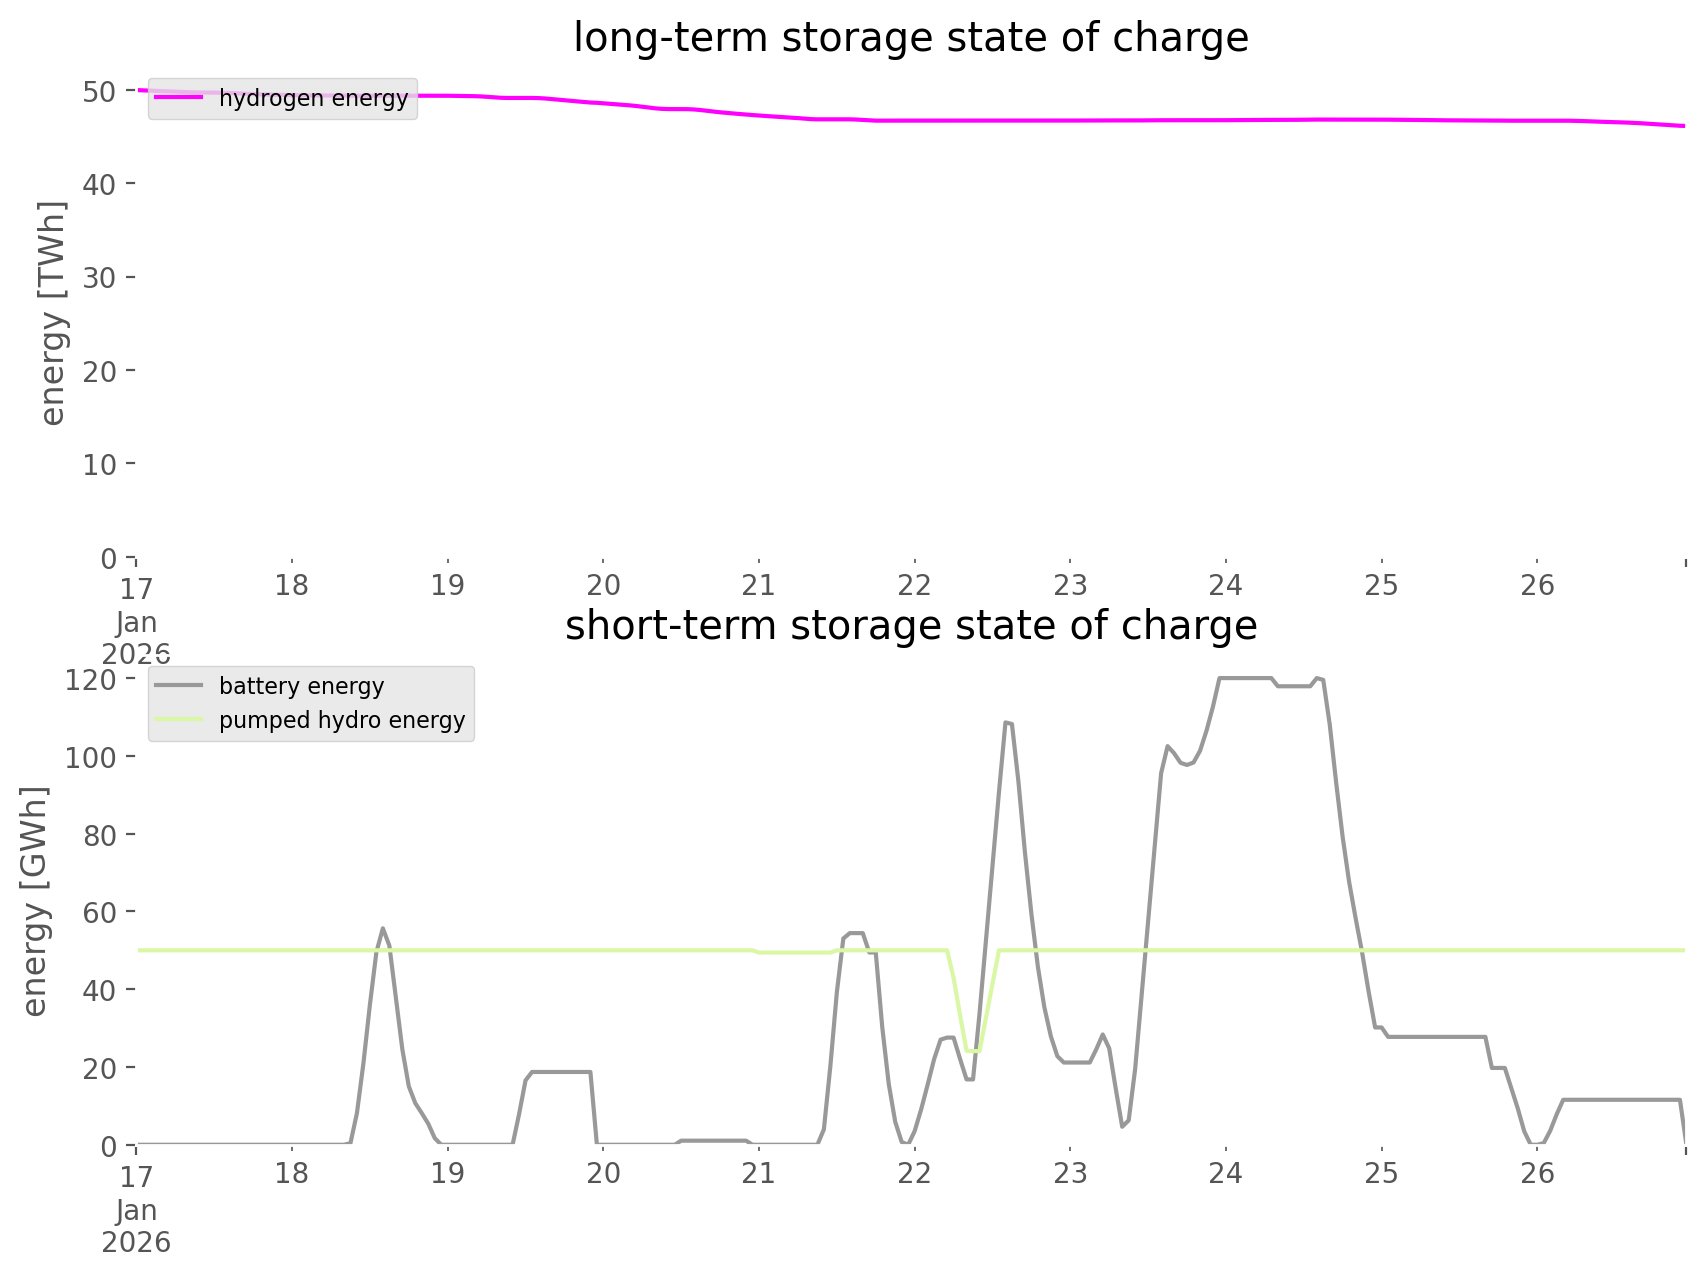The image size is (1706, 1277).
Task: Click date 21 on the long-term chart x-axis
Action: pyautogui.click(x=758, y=584)
